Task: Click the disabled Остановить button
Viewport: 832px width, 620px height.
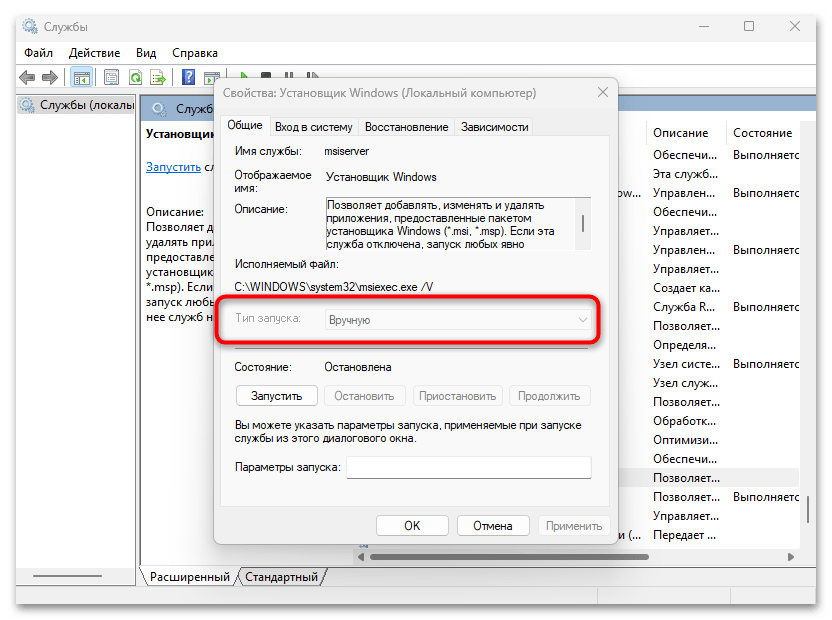Action: coord(364,396)
